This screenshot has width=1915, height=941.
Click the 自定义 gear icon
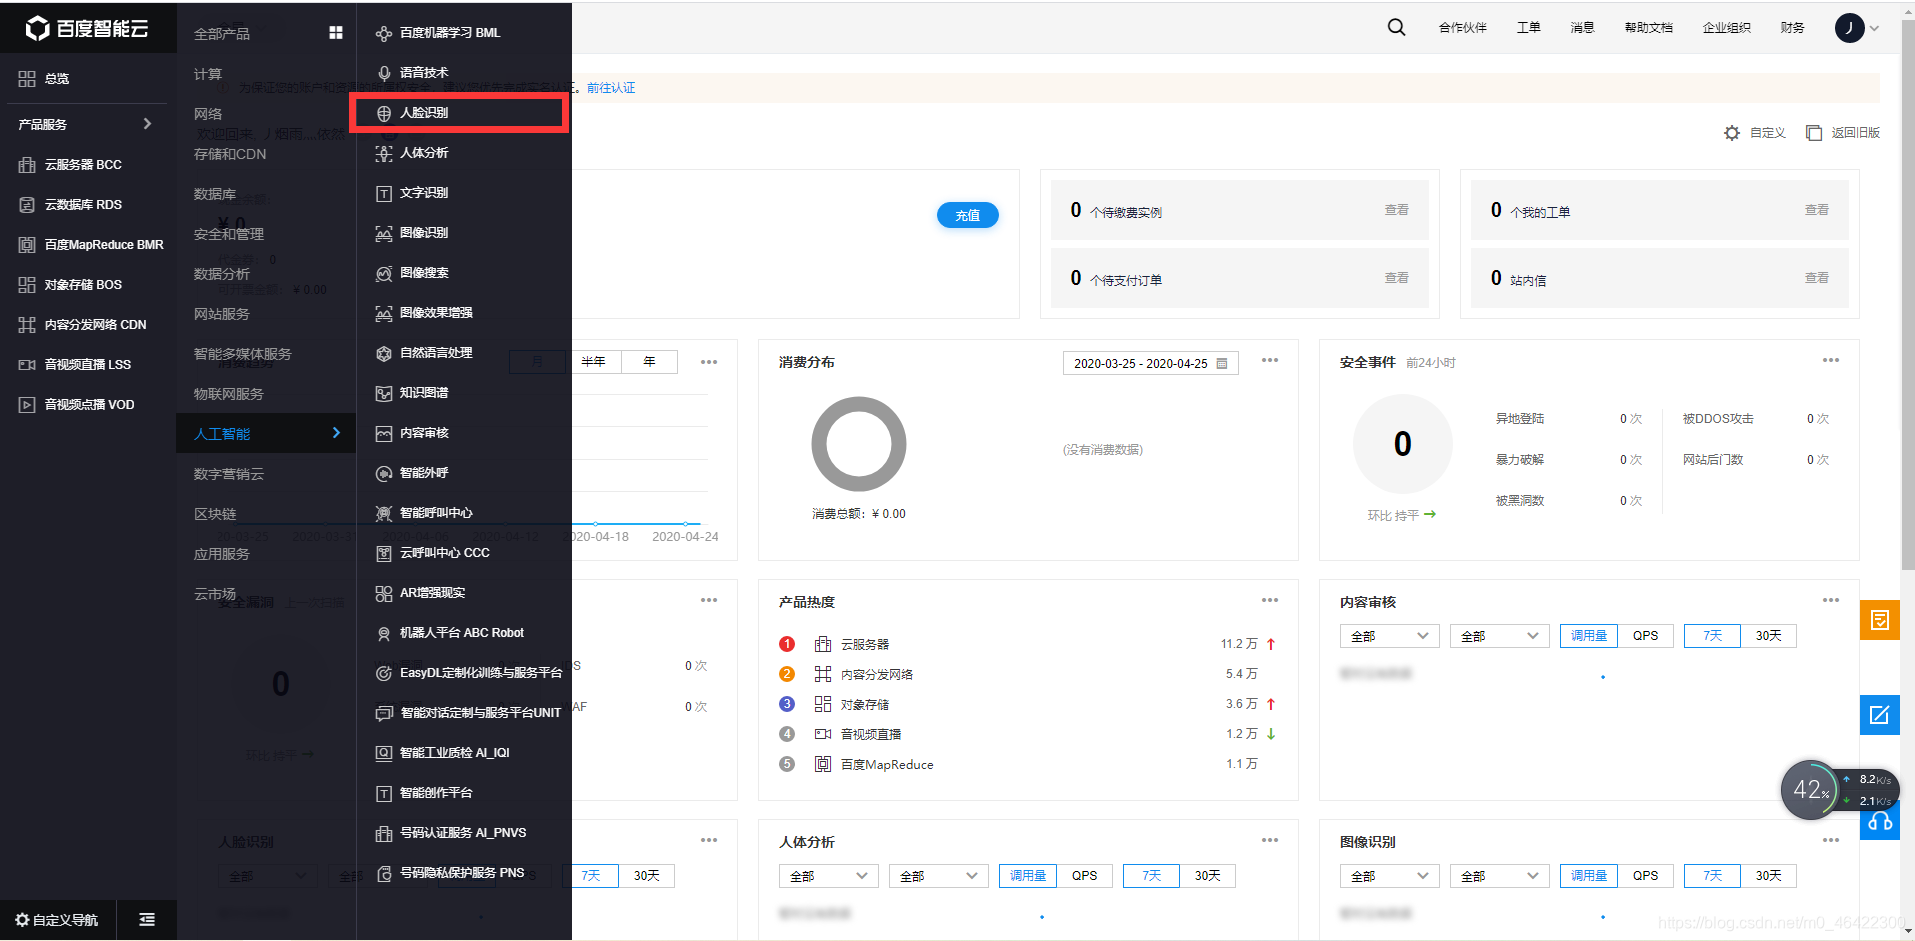pos(1732,133)
